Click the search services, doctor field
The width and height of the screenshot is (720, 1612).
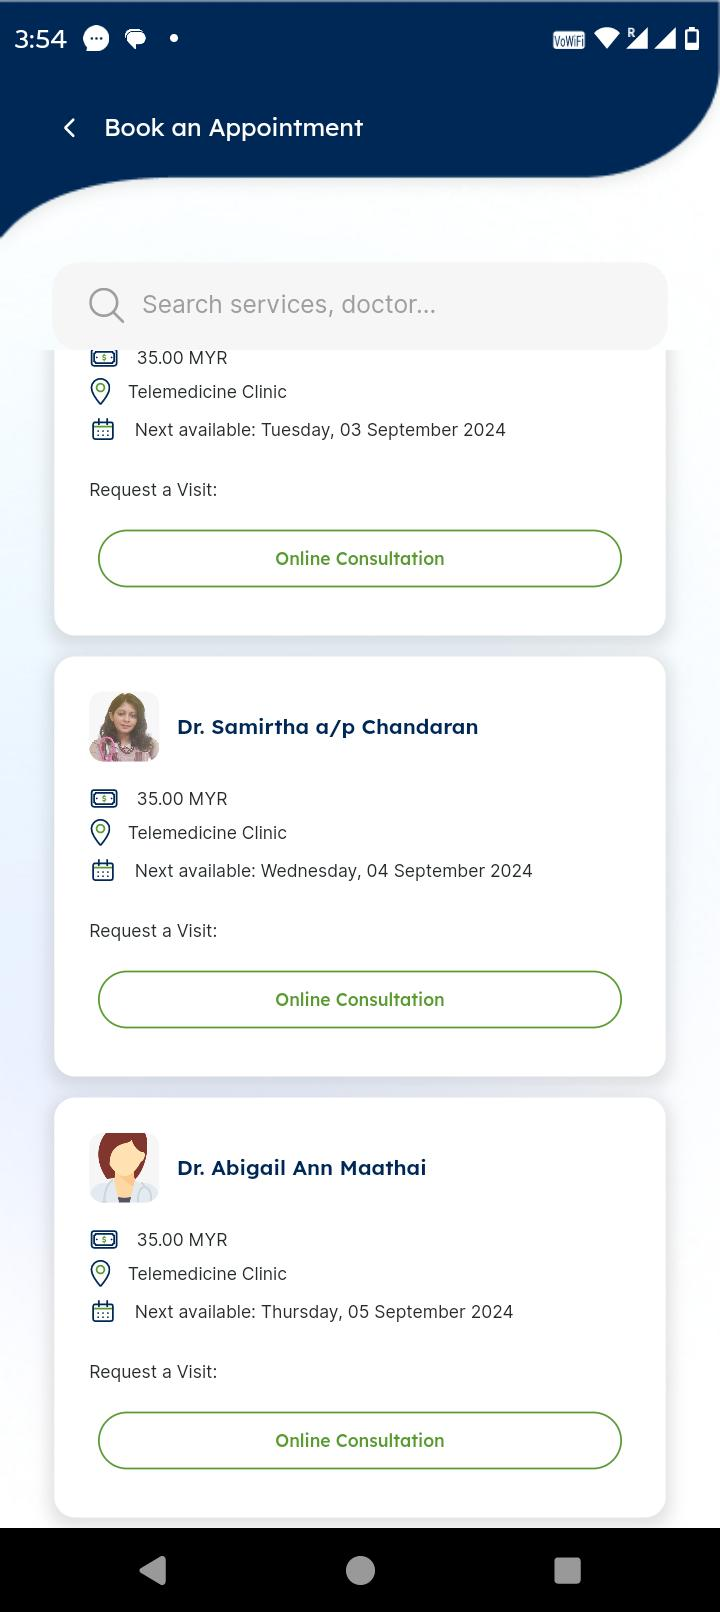coord(380,305)
